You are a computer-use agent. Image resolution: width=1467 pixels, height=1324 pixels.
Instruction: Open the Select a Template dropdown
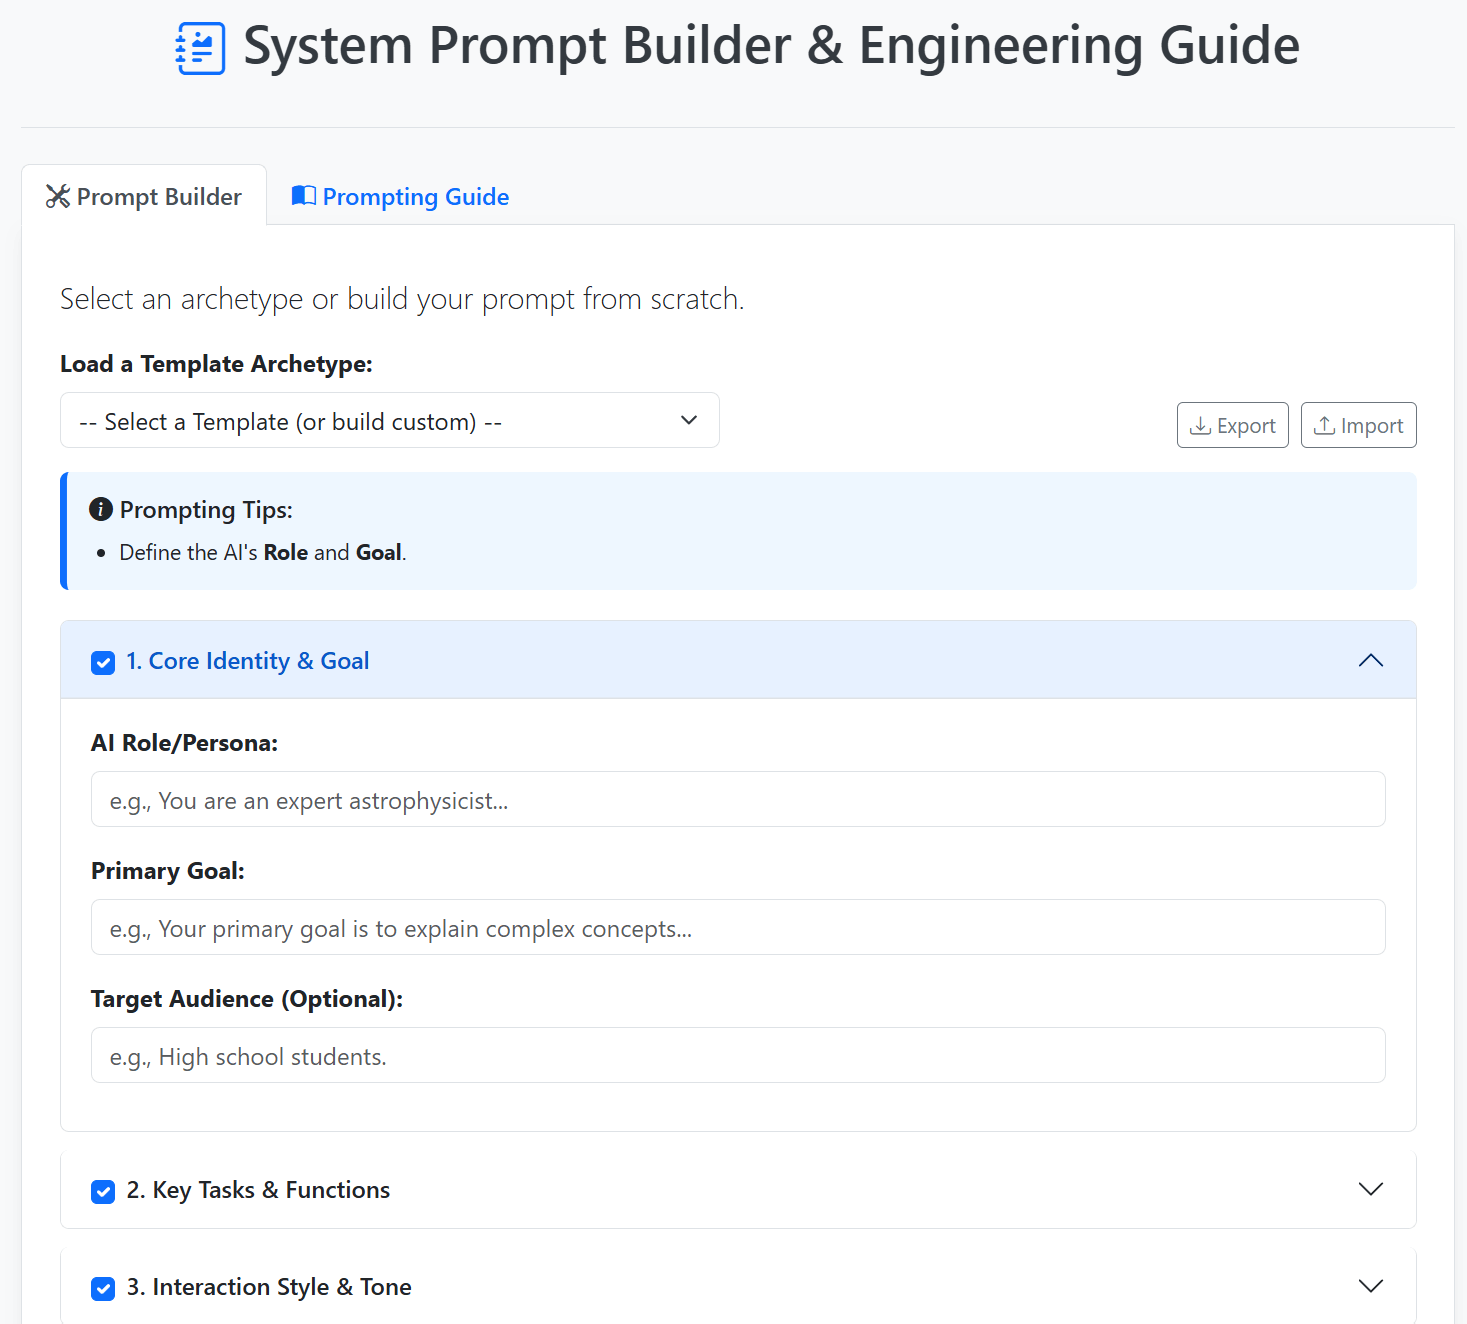[390, 420]
